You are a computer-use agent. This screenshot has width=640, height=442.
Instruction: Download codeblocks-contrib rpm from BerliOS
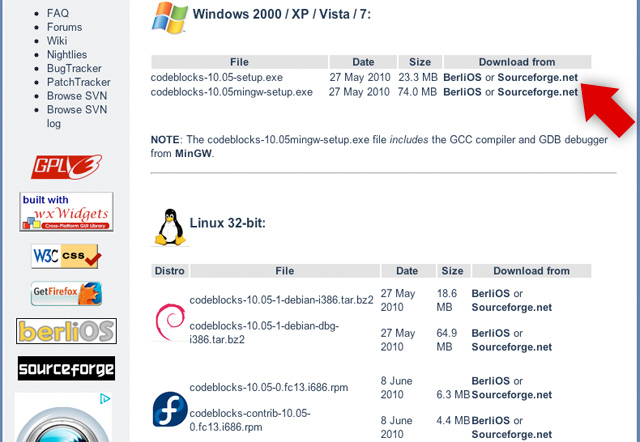coord(491,420)
